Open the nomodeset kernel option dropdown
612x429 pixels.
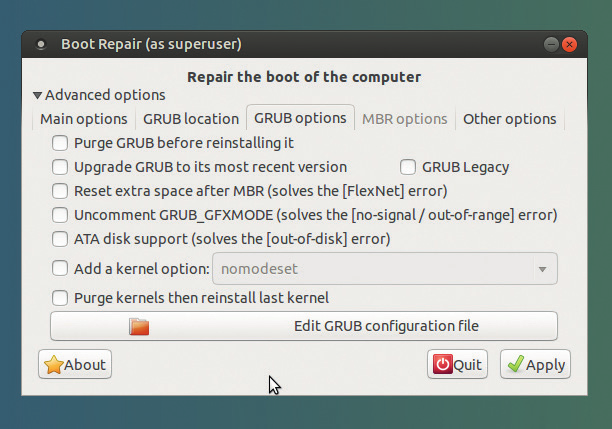tap(385, 269)
